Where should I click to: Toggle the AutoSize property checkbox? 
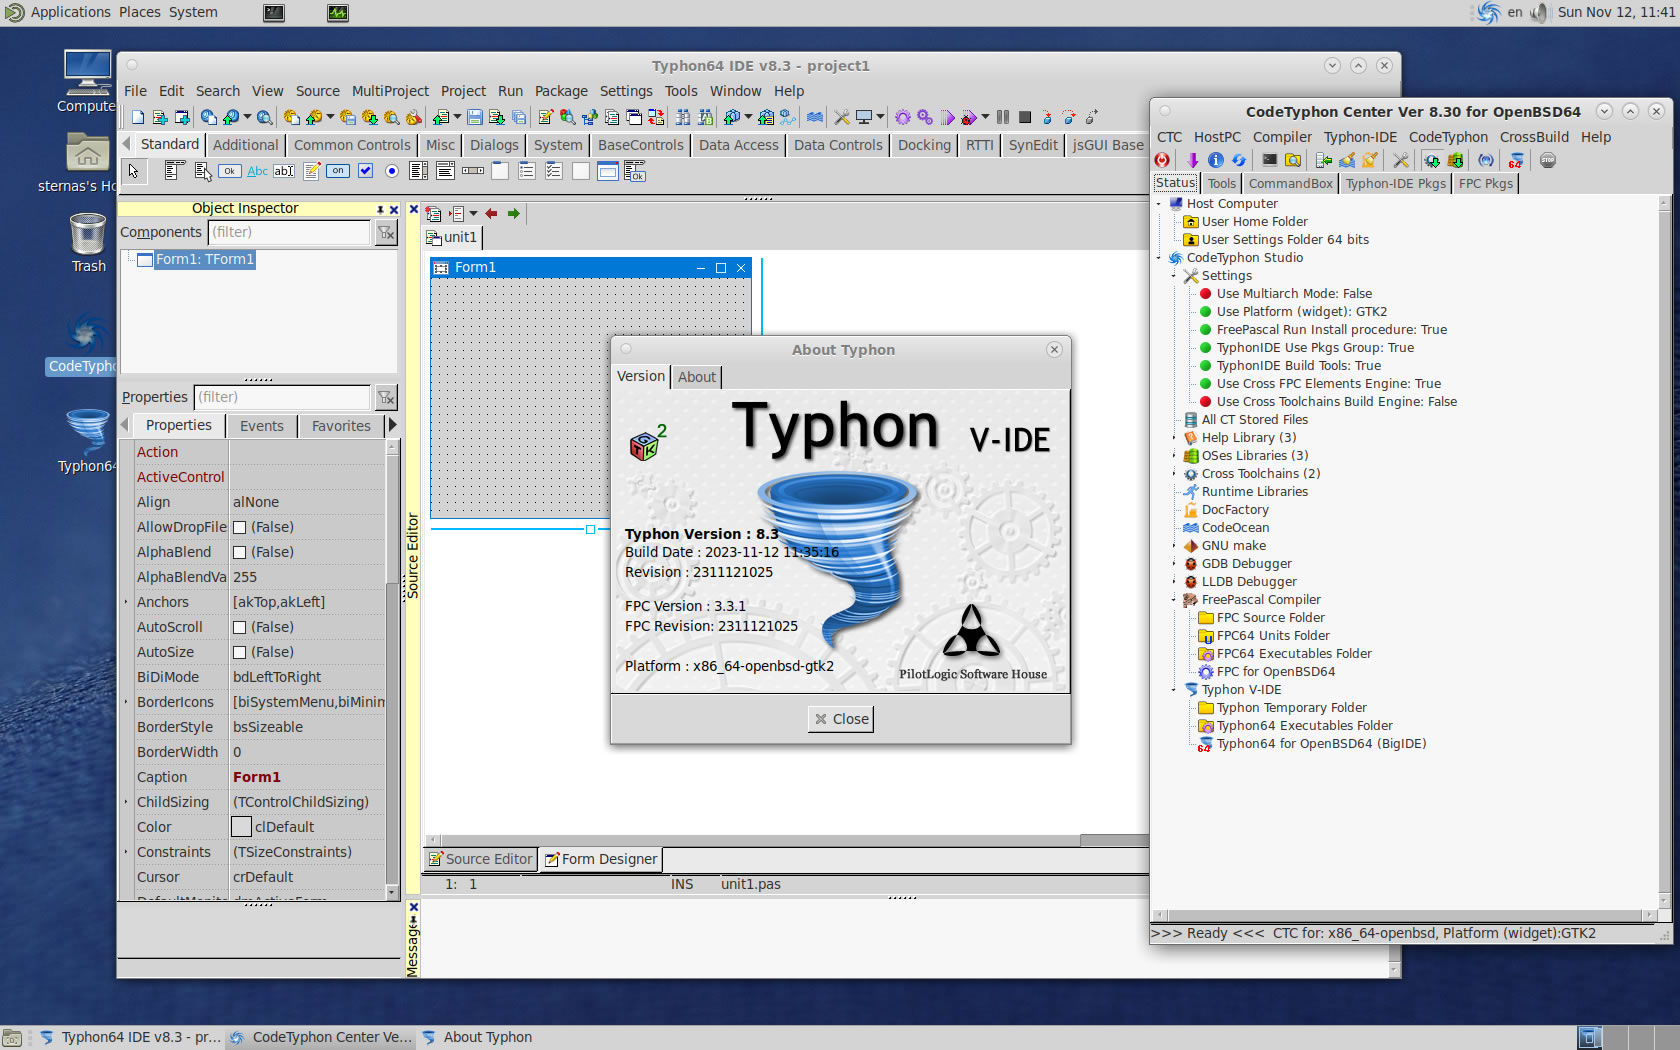point(239,652)
